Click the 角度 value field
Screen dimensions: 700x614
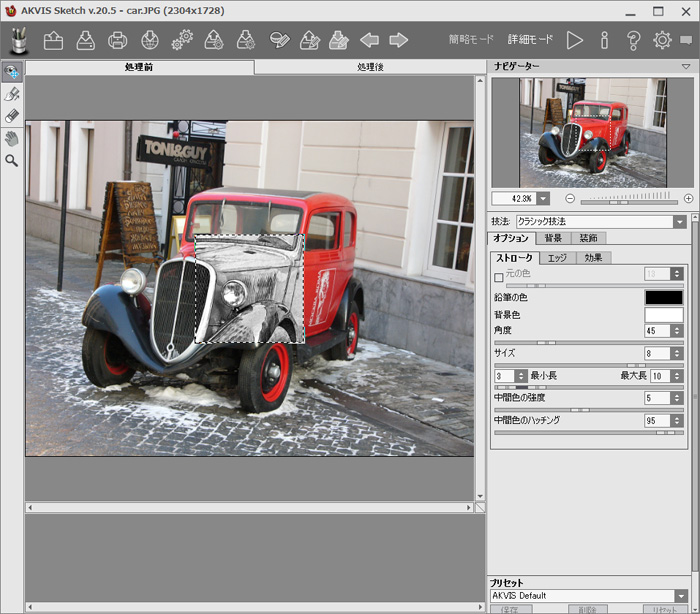tap(657, 331)
